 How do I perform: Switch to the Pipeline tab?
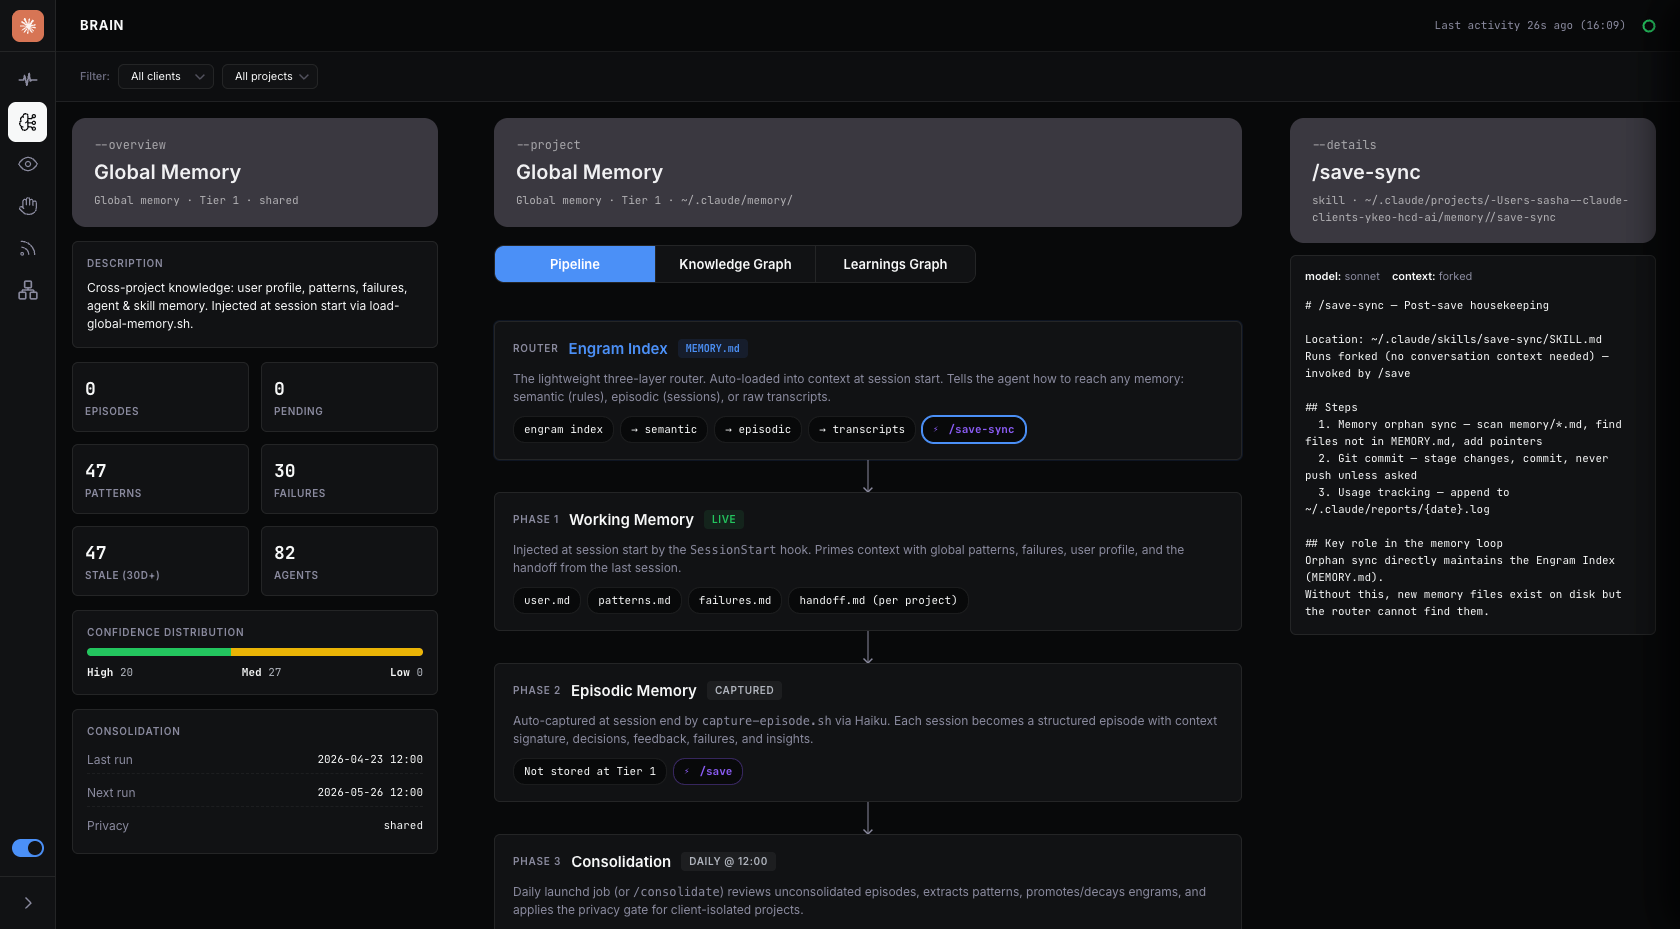575,264
